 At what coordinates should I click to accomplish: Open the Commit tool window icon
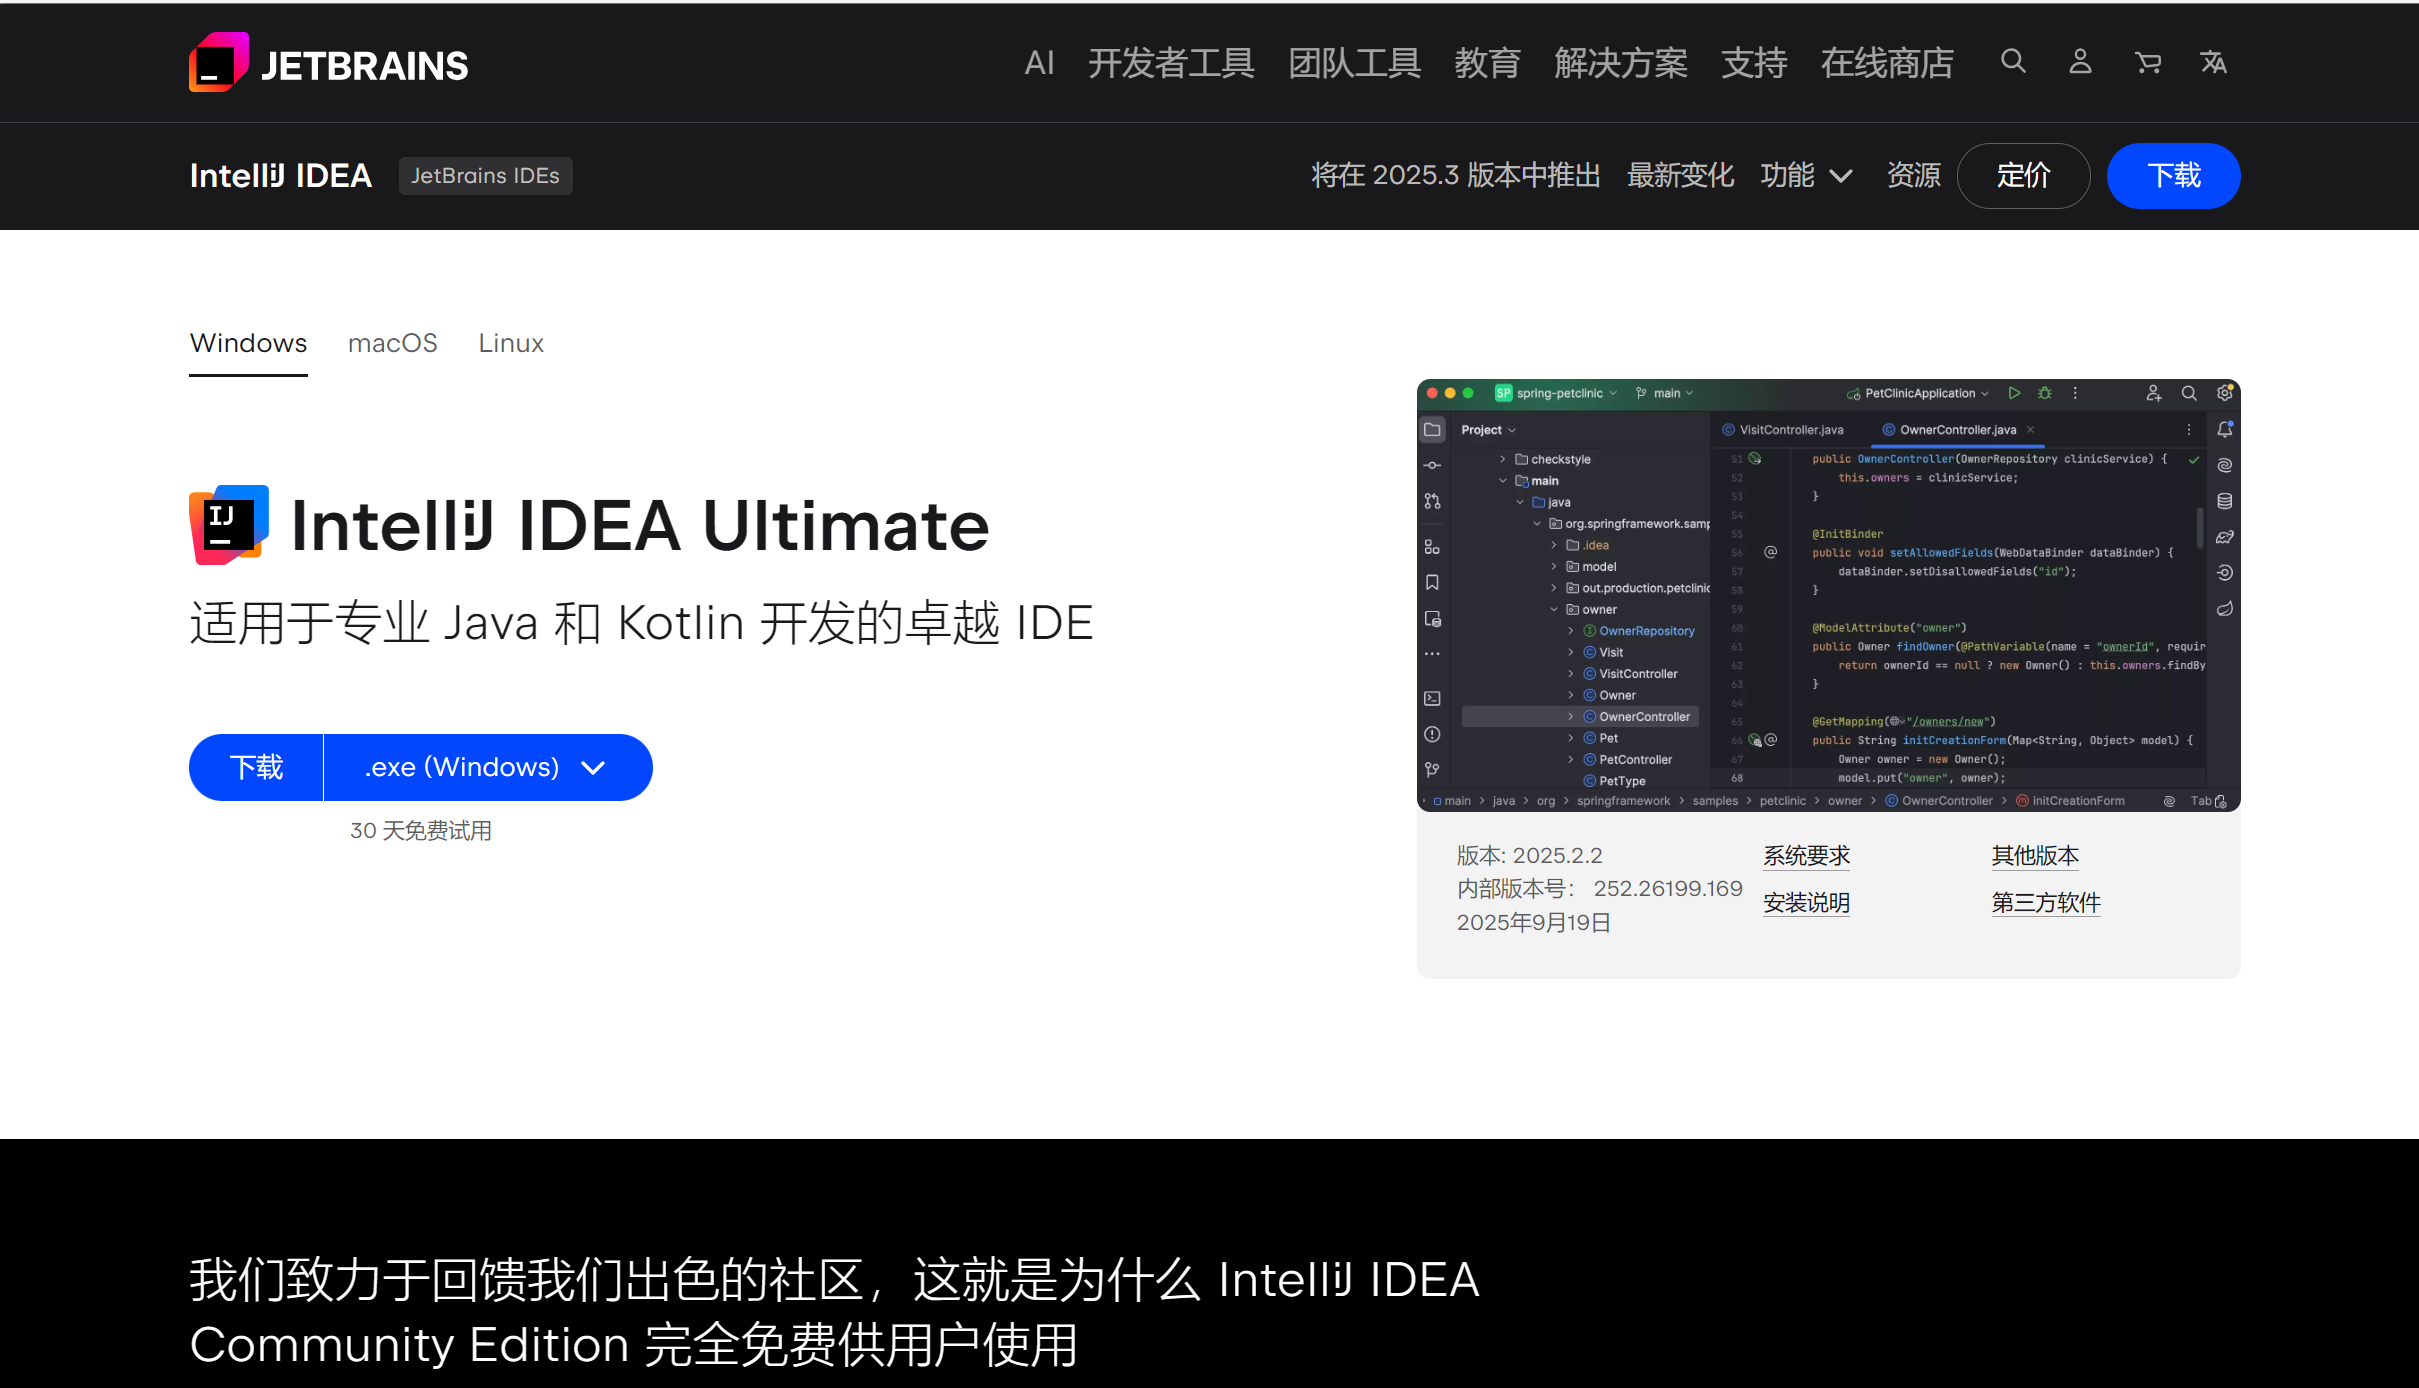(x=1431, y=465)
